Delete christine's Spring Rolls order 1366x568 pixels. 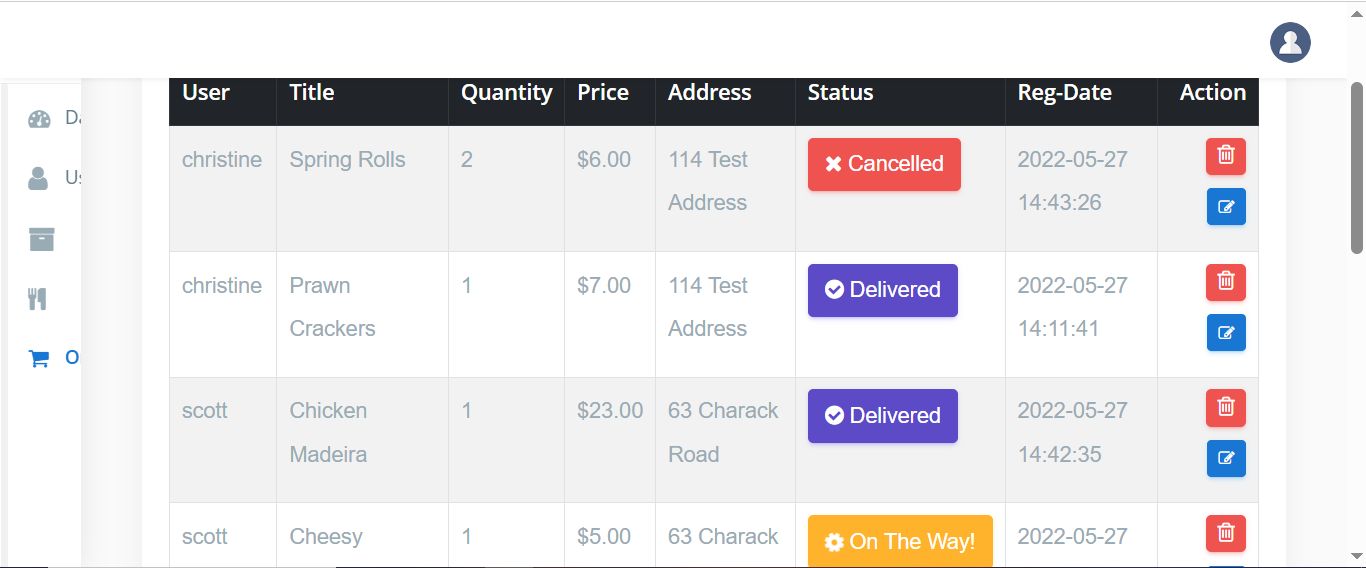click(x=1226, y=156)
